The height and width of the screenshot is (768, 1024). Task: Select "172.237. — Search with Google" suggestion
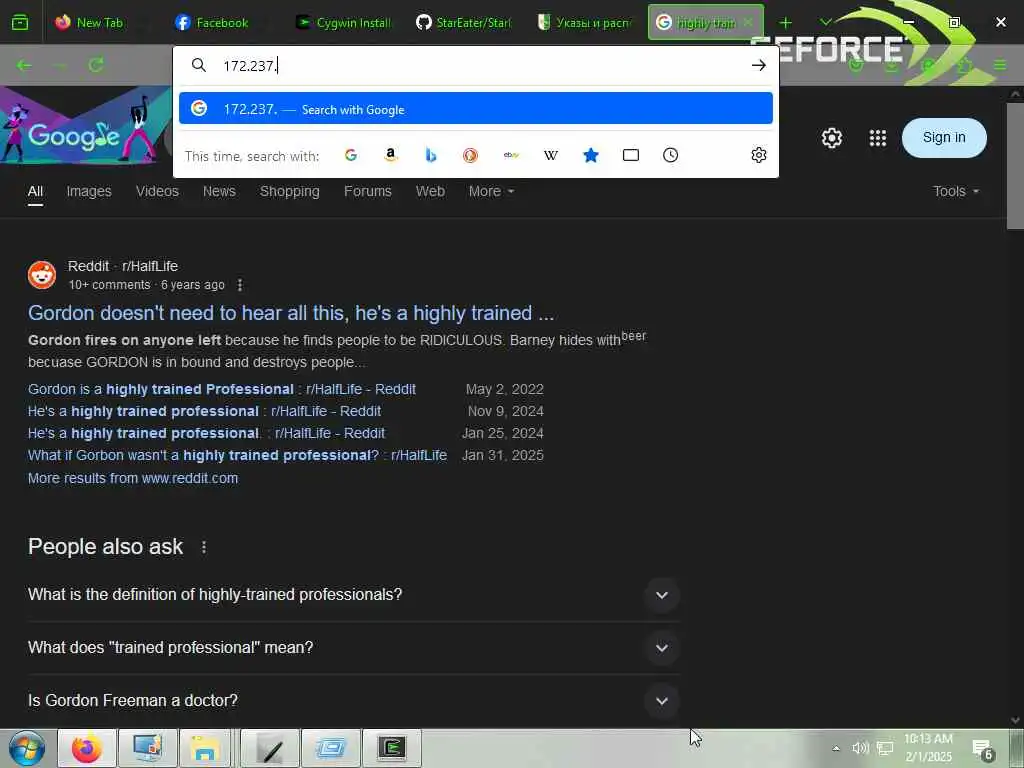475,109
